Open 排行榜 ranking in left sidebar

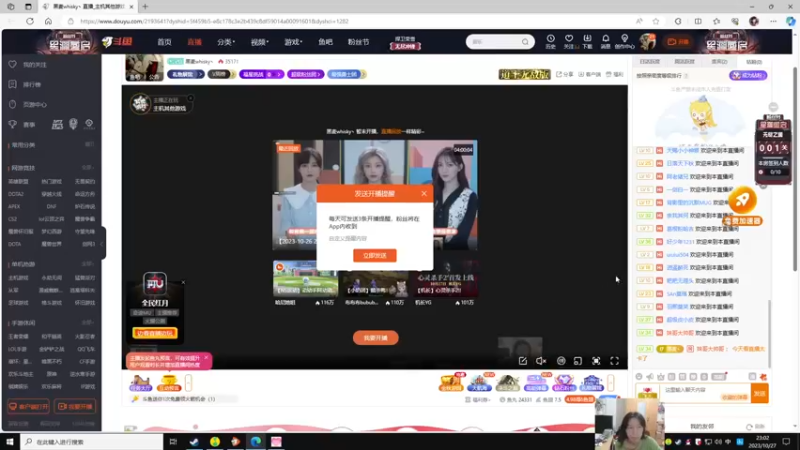tap(32, 85)
